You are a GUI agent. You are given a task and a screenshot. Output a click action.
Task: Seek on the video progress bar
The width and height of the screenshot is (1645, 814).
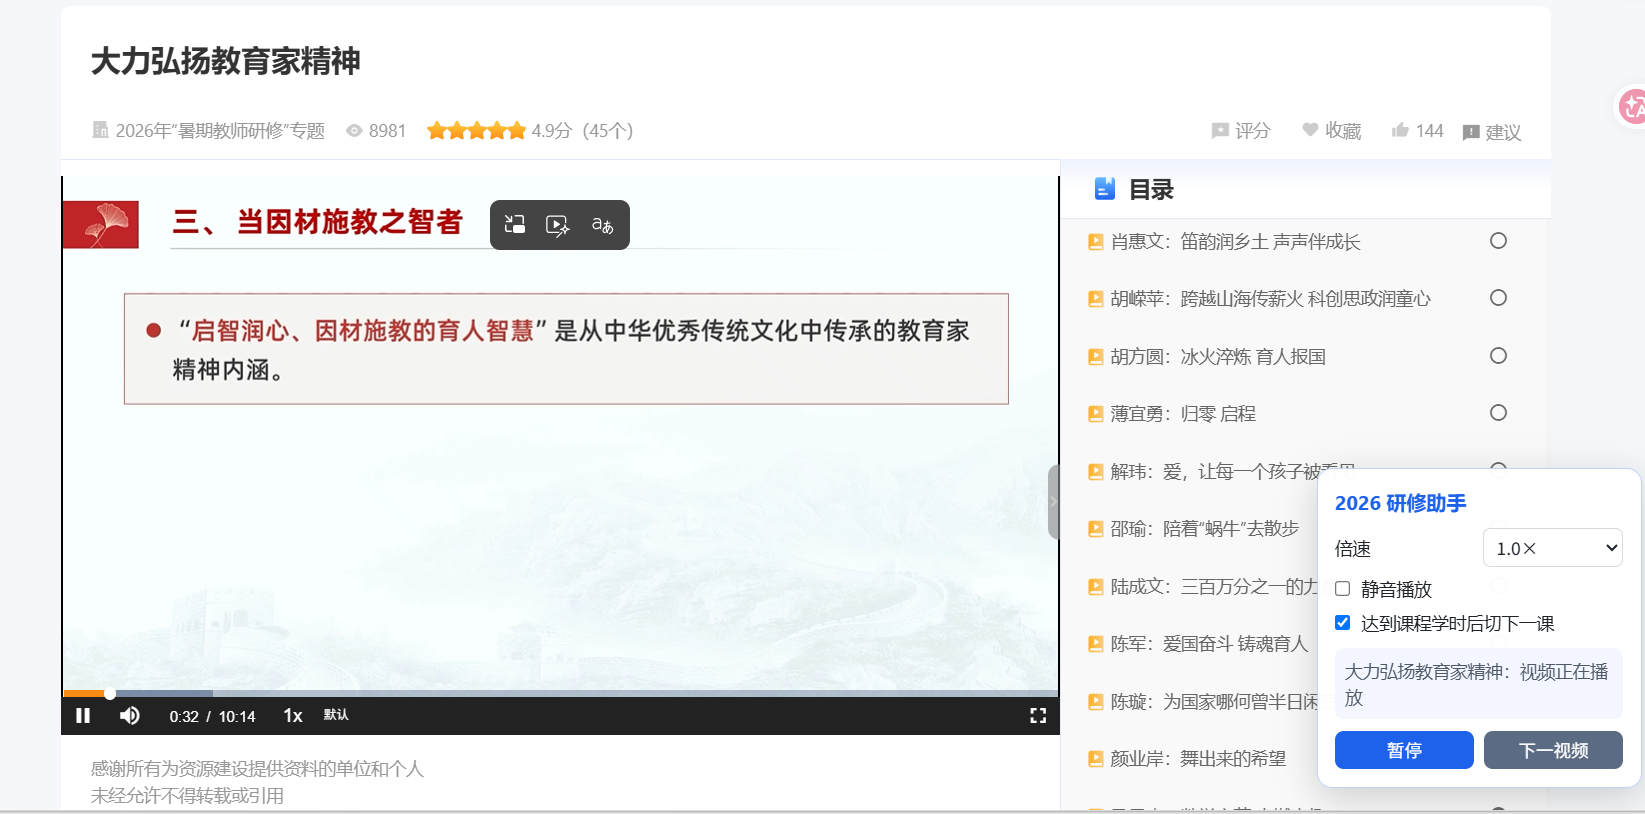(x=560, y=693)
